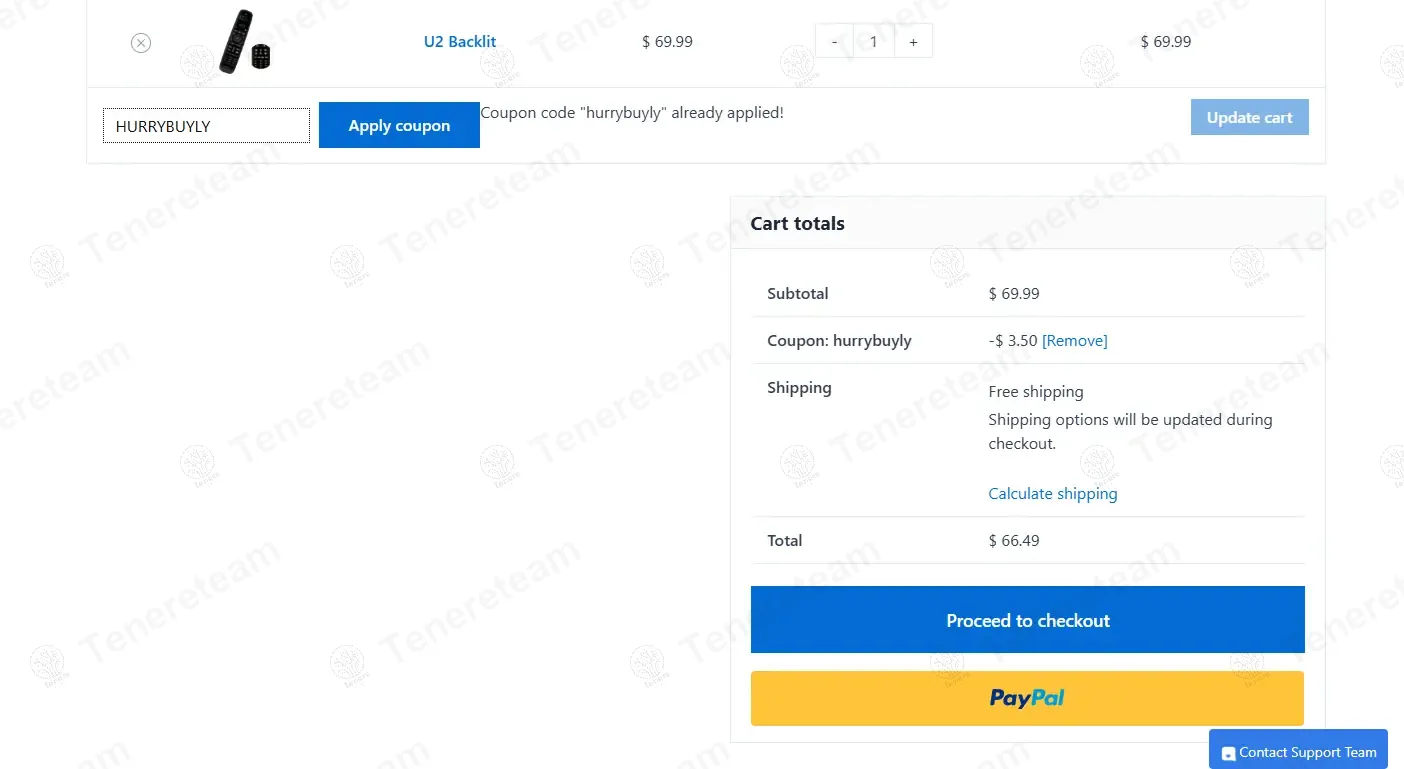Expand the Calculate shipping option
1404x769 pixels.
tap(1052, 494)
